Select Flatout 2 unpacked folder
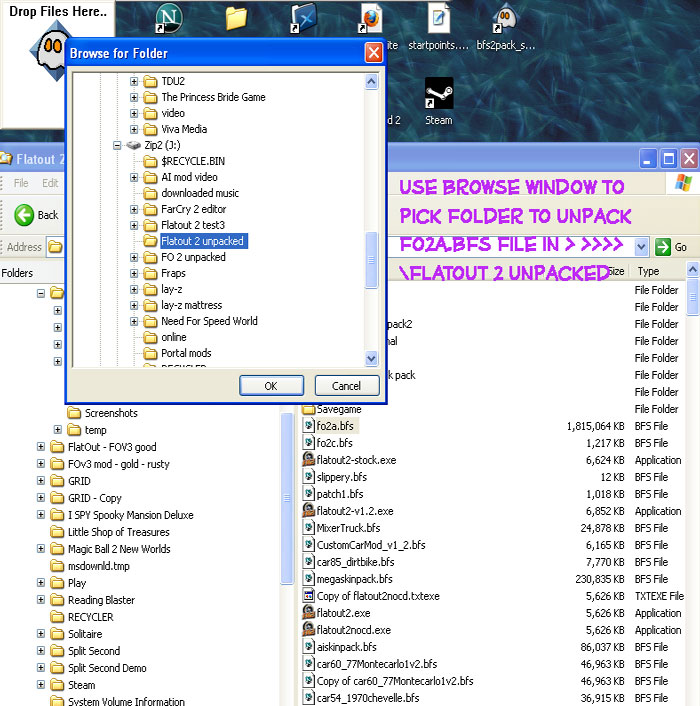The image size is (700, 706). (x=202, y=241)
